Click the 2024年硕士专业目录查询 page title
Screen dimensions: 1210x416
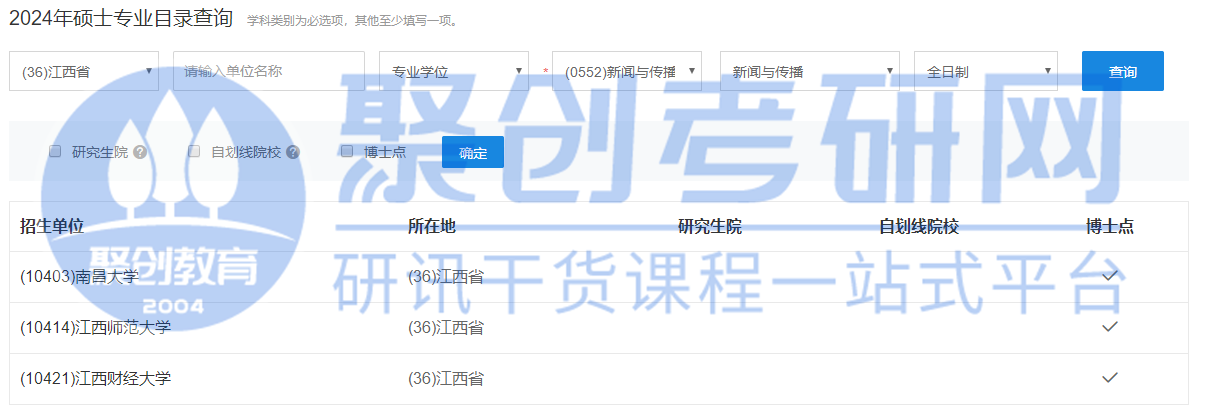[x=120, y=17]
